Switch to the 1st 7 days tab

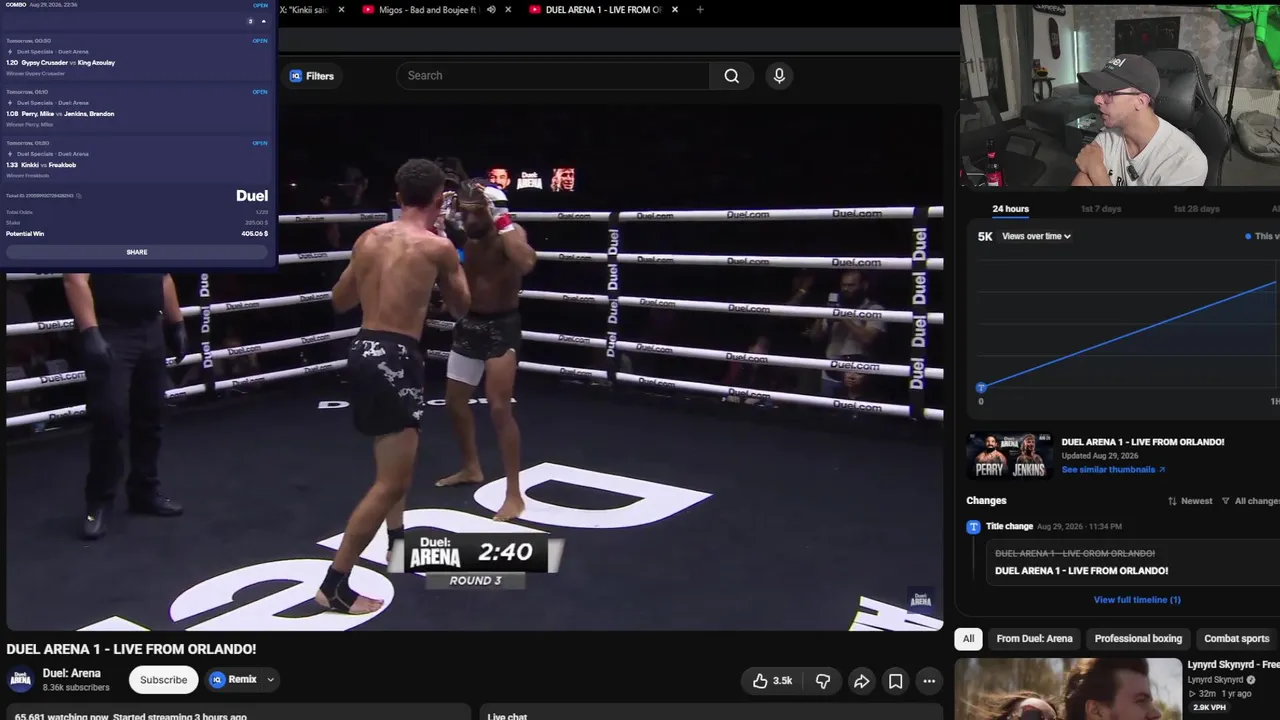(x=1101, y=209)
